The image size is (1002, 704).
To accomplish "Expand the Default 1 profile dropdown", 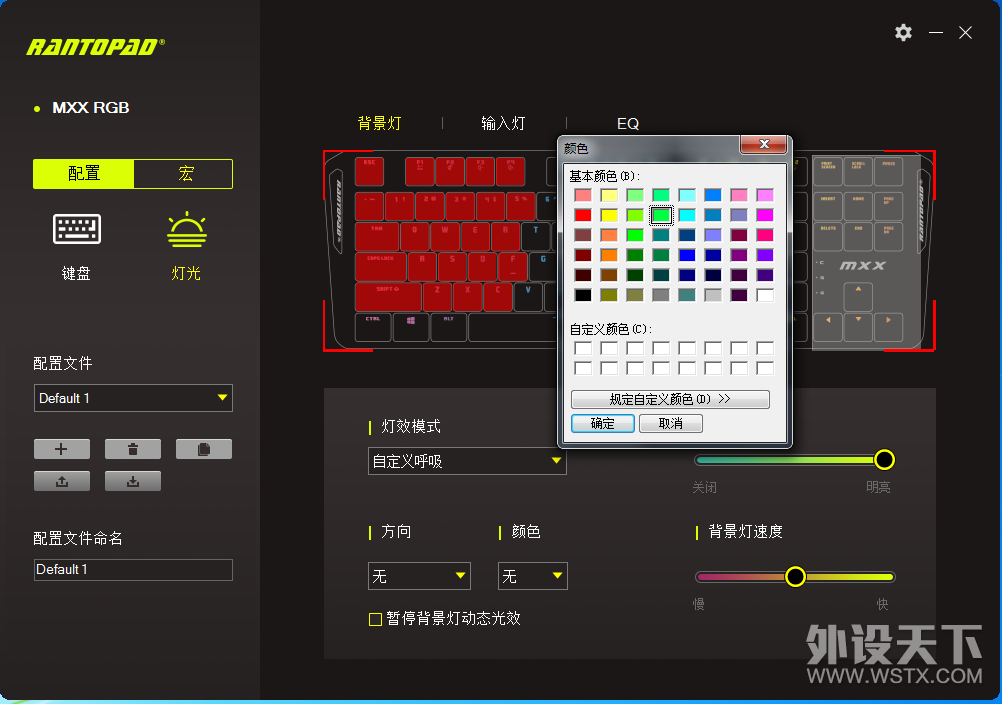I will coord(133,398).
